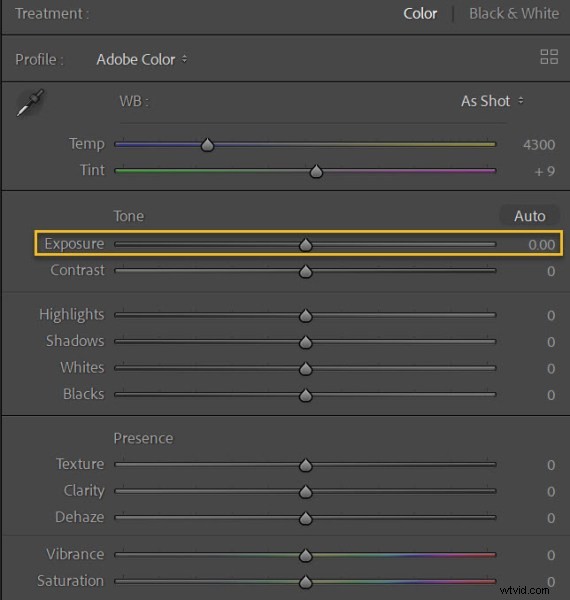Click the Auto tone button
The image size is (570, 600).
(x=529, y=216)
